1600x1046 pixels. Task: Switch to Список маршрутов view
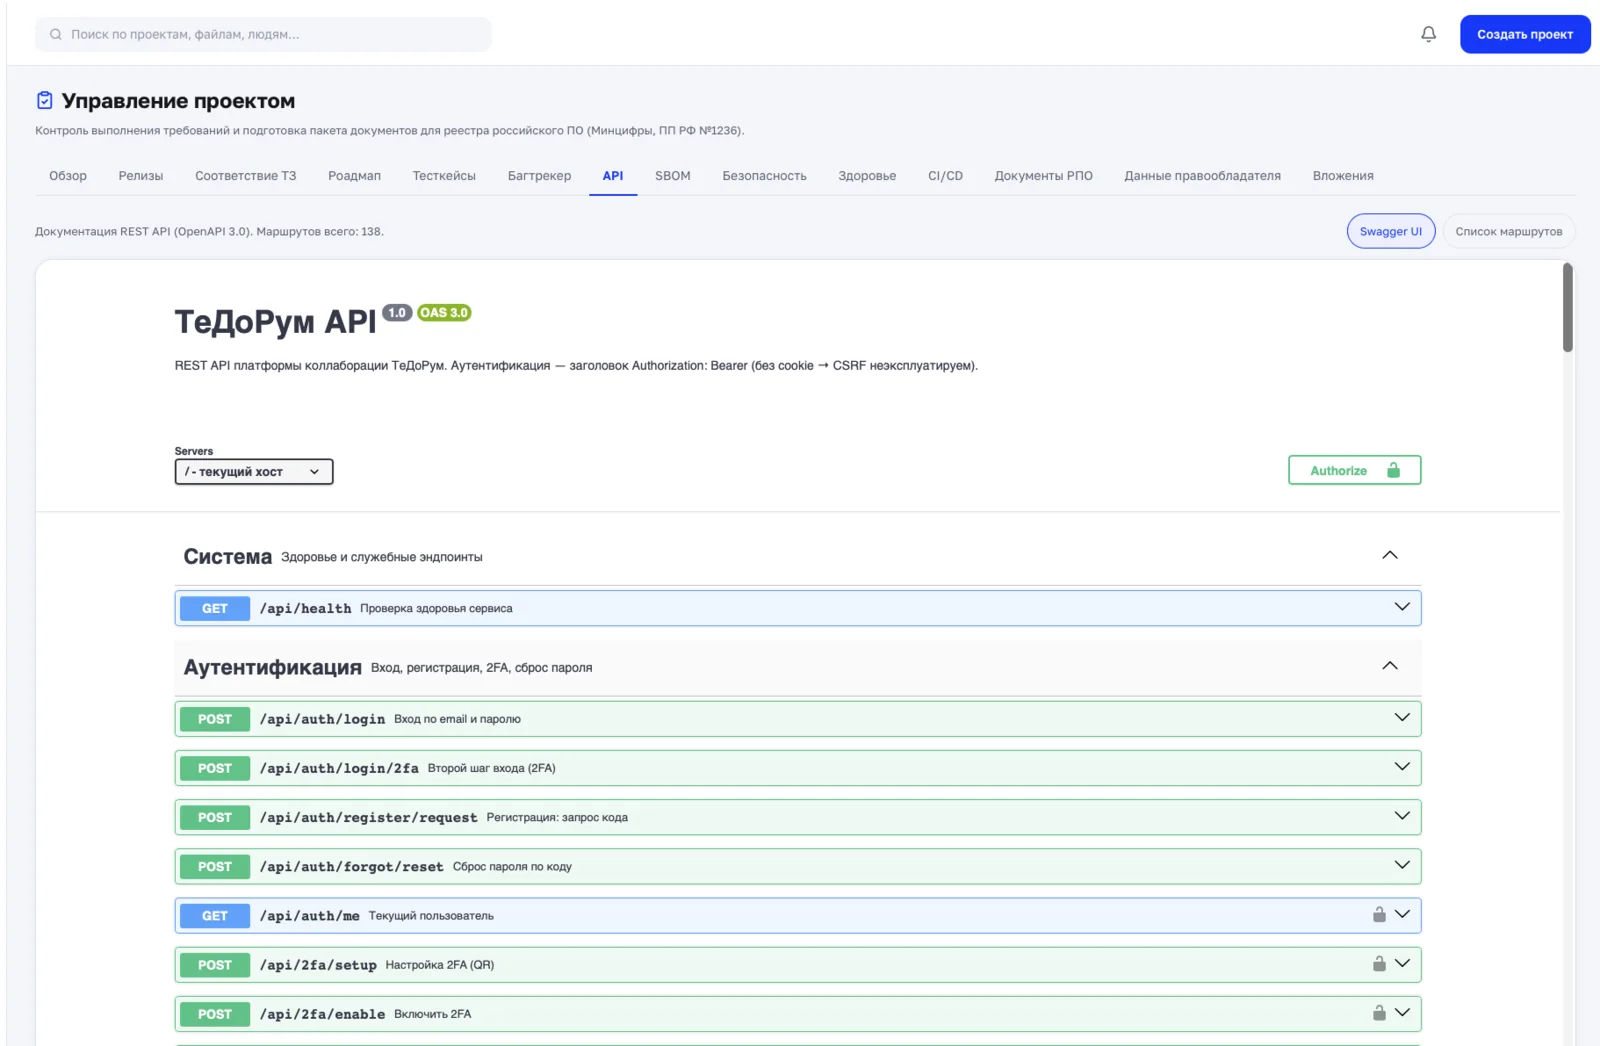[1509, 231]
